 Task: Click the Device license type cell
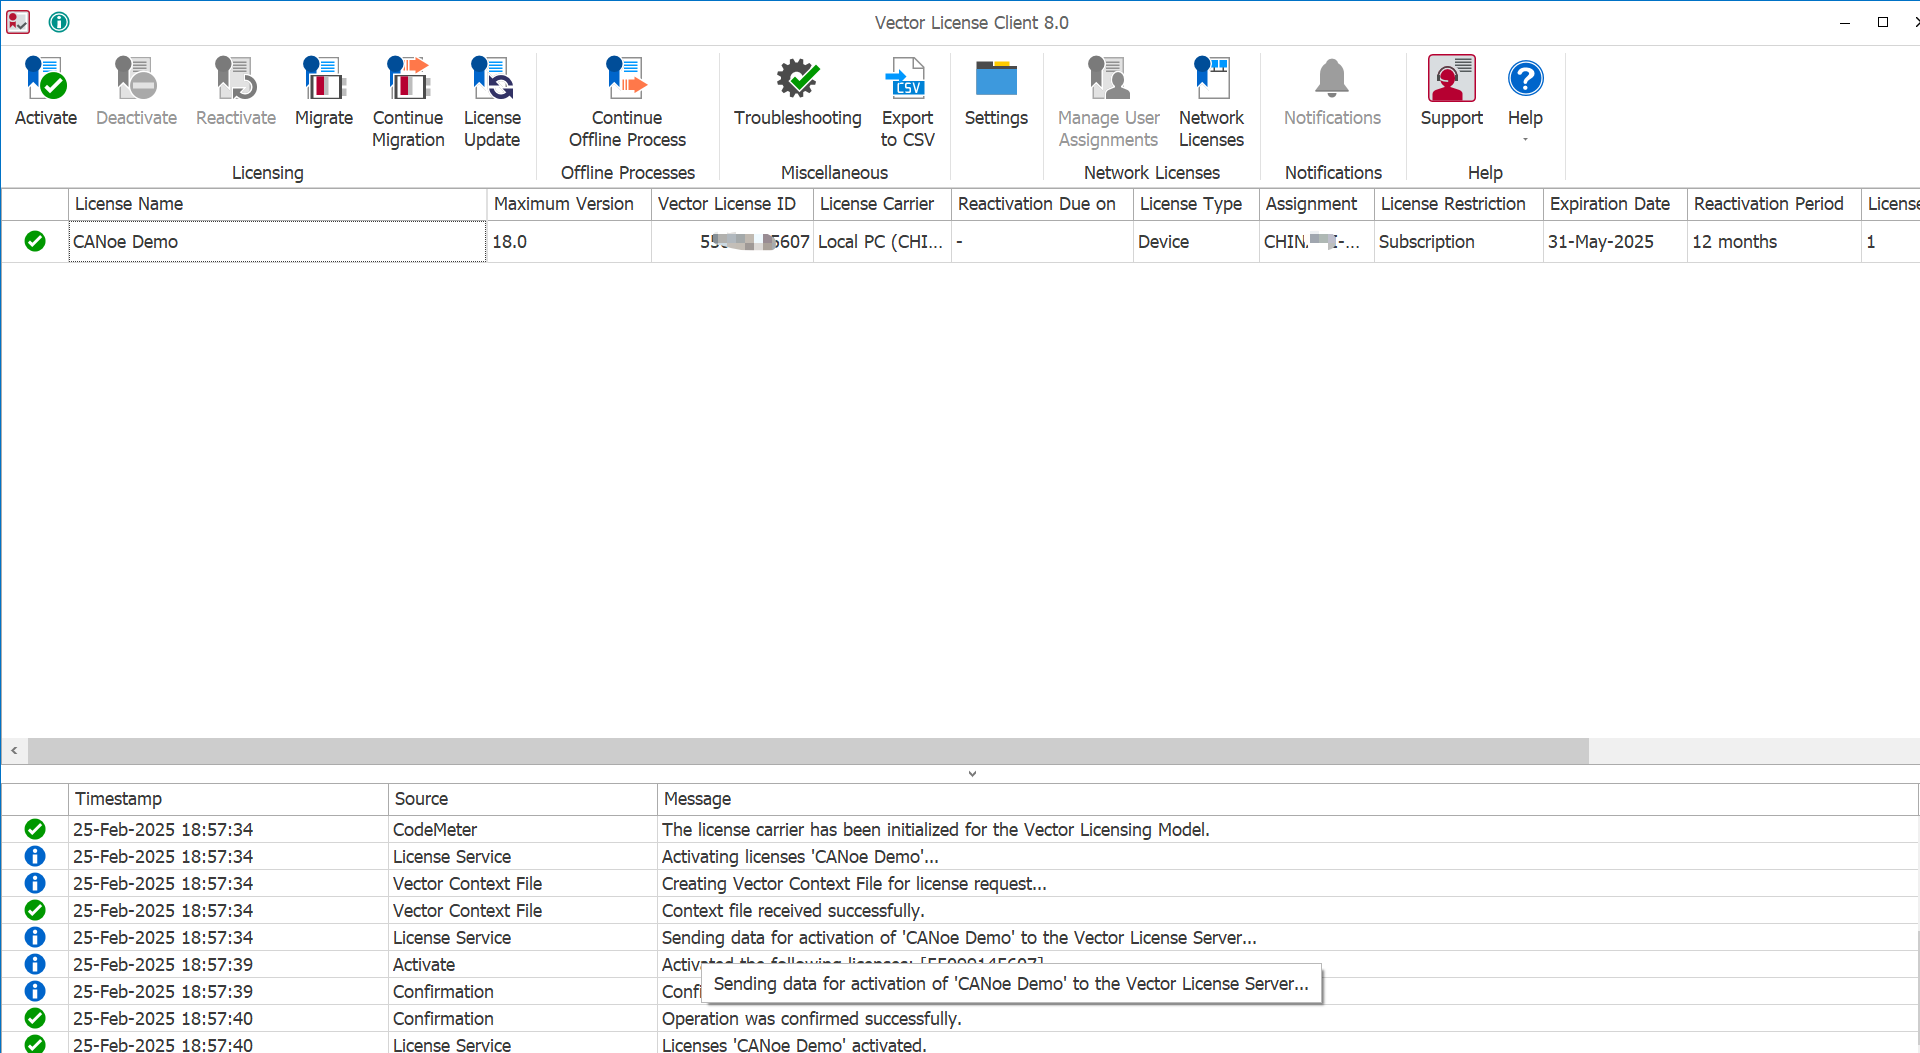(x=1196, y=242)
